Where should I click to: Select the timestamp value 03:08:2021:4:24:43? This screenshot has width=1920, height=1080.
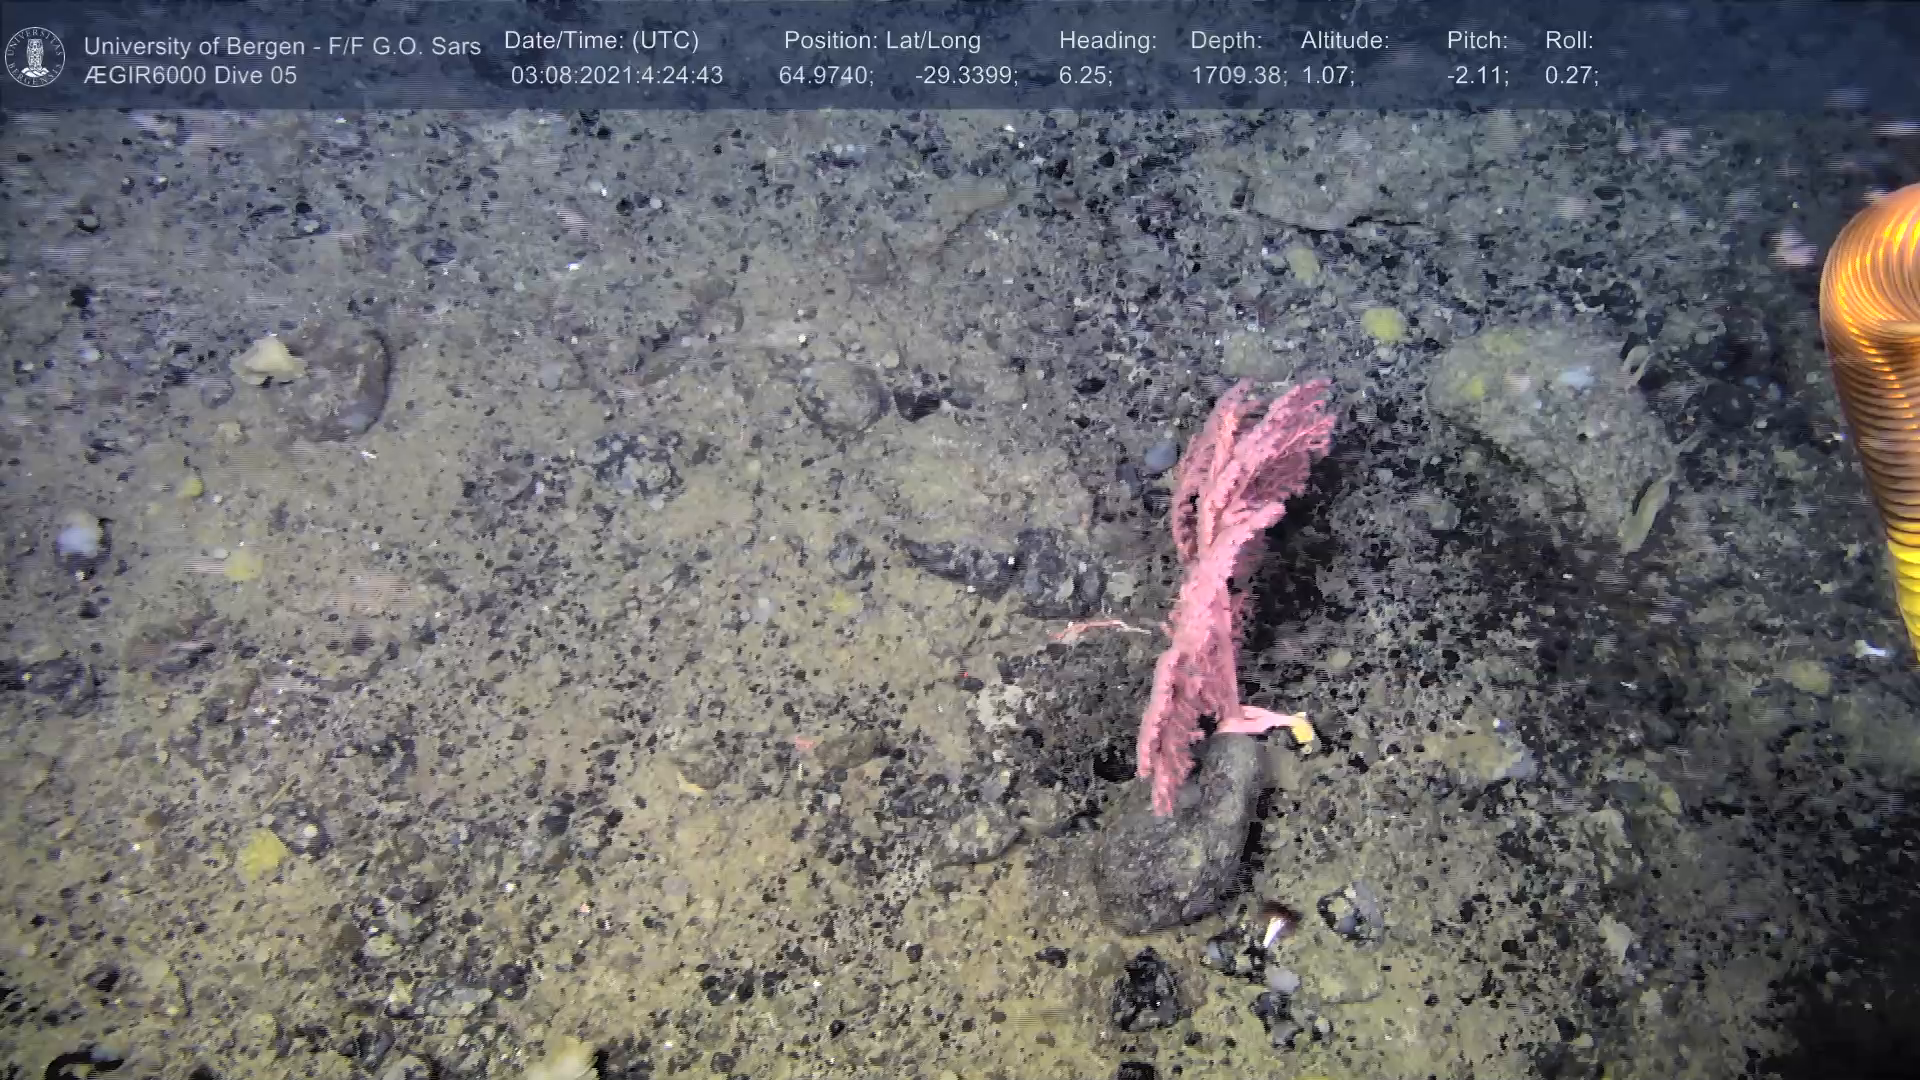coord(616,76)
